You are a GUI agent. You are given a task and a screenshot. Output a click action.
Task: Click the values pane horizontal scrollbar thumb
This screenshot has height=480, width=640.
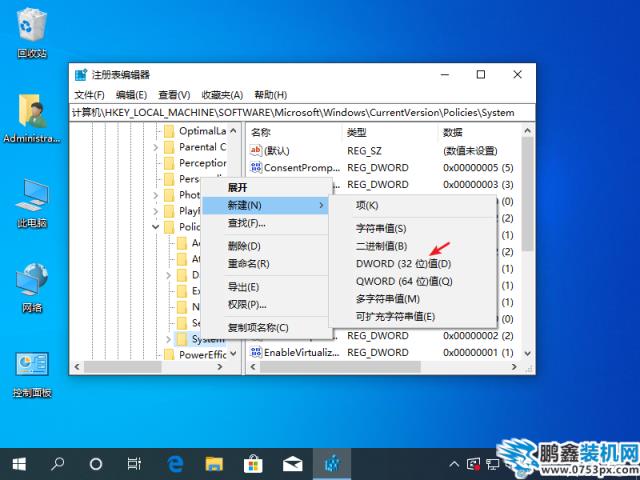tap(340, 367)
